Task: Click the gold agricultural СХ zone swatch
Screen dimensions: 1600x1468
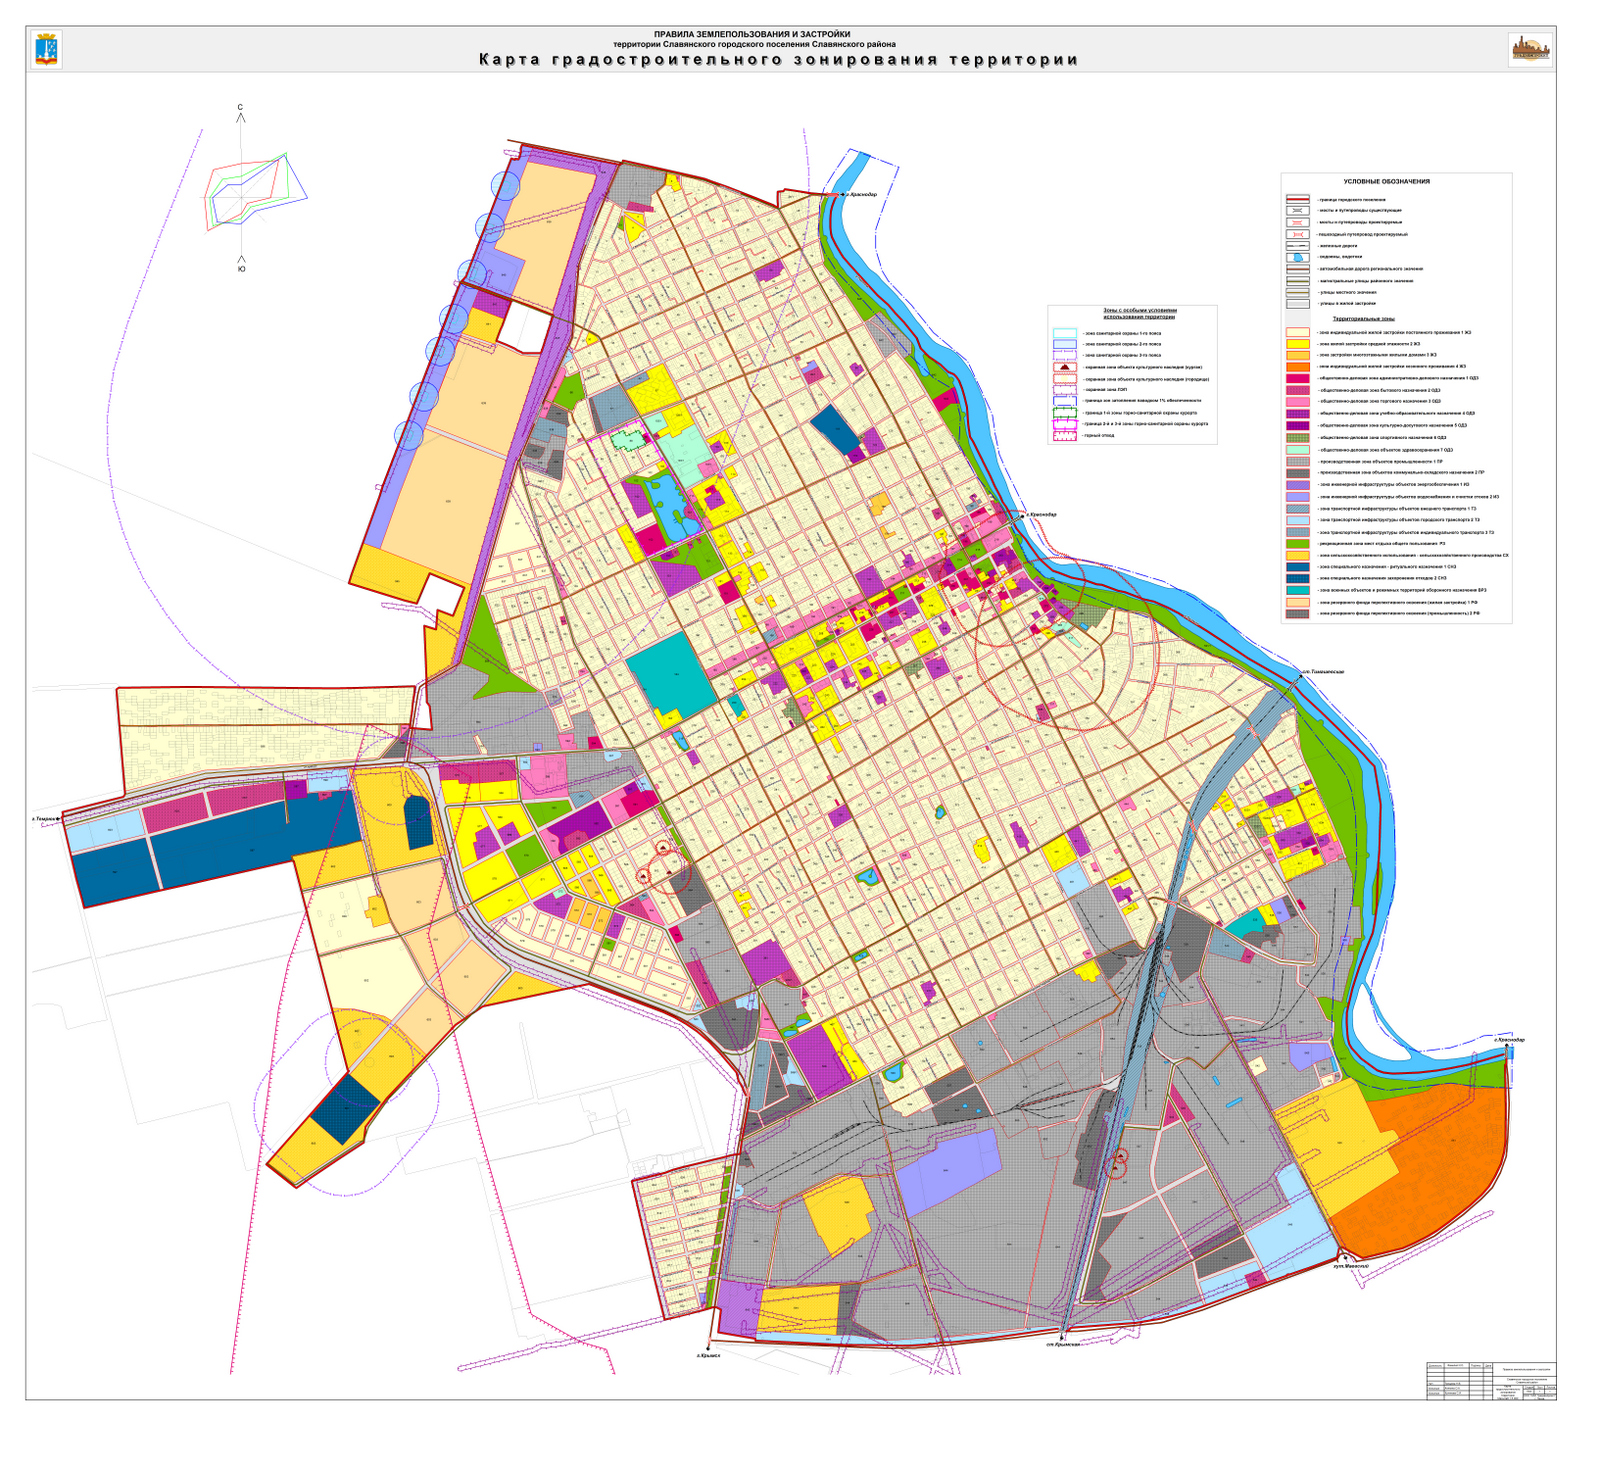Action: click(1298, 555)
